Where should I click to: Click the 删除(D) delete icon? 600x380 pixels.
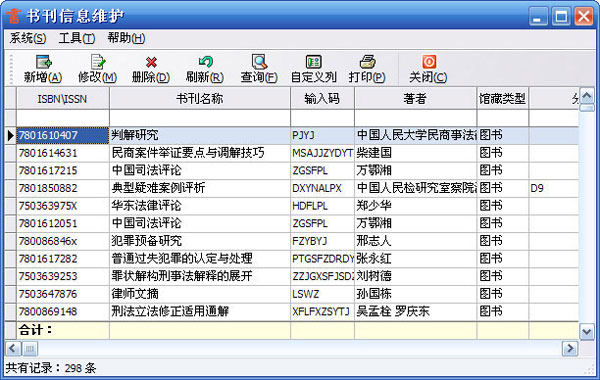[152, 62]
